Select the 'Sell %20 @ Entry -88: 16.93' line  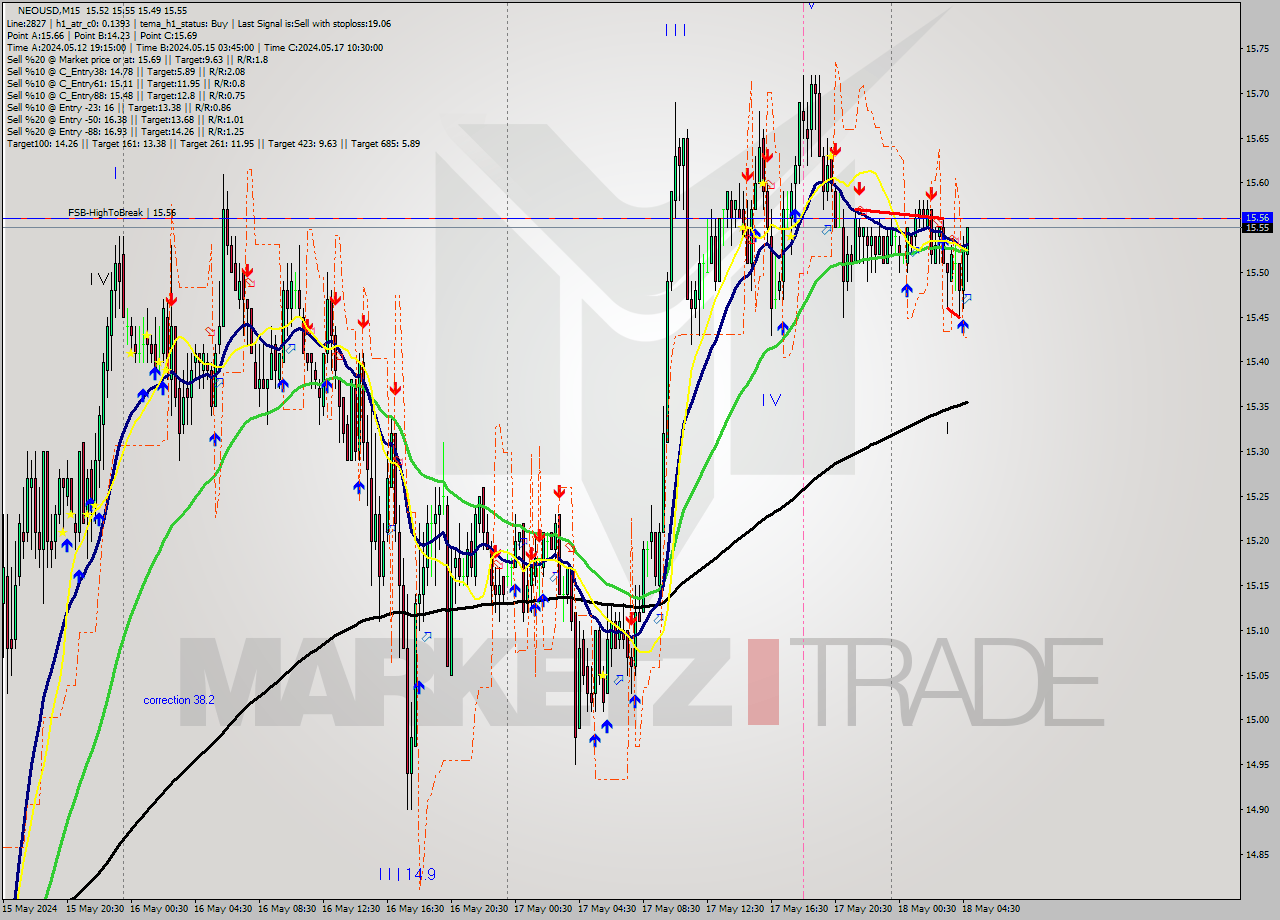pos(125,131)
